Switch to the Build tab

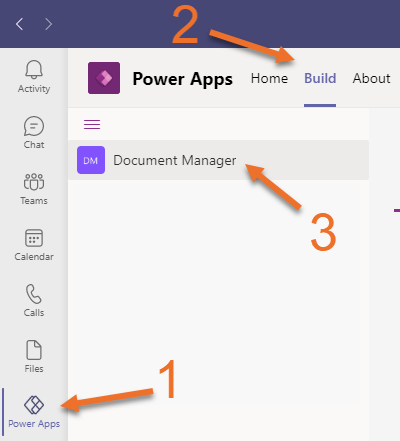click(x=320, y=79)
